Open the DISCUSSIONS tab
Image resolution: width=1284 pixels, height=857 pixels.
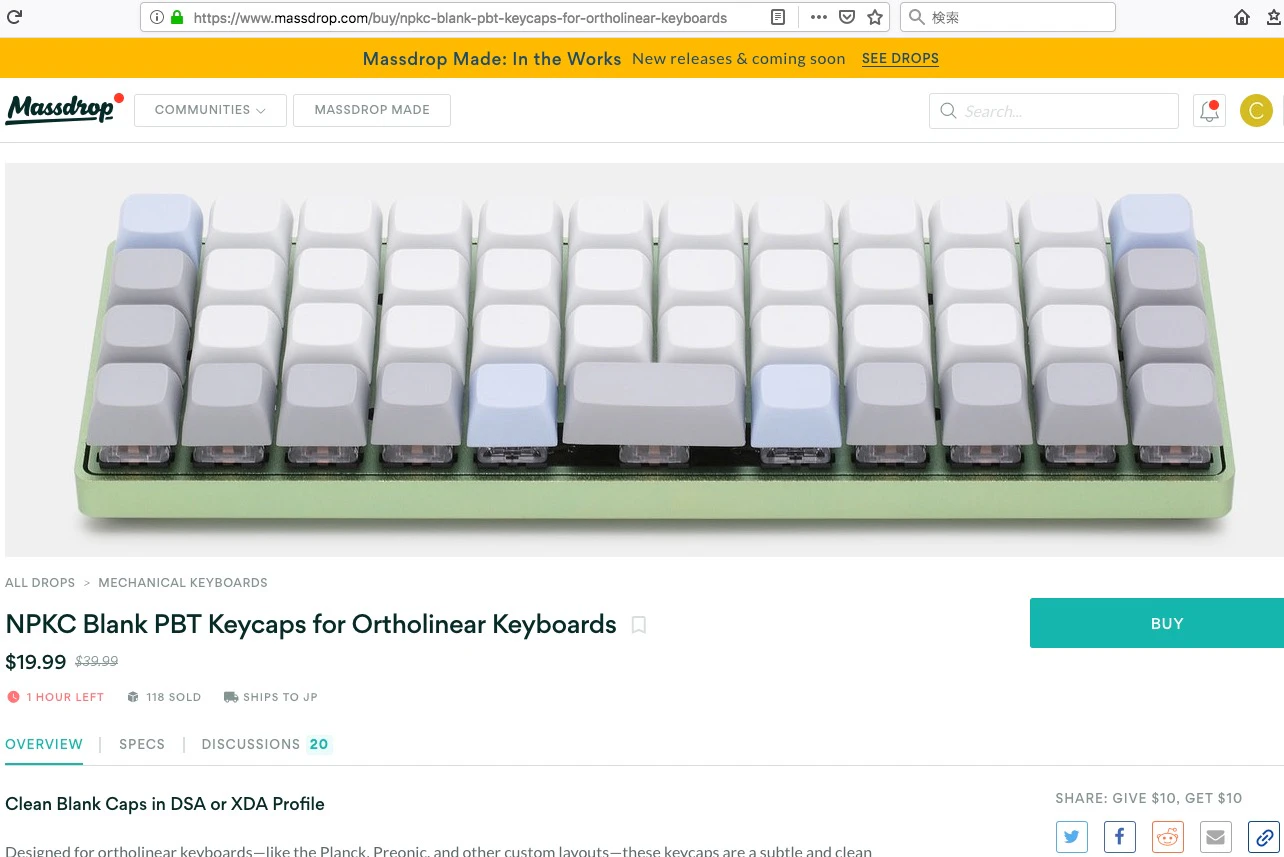251,744
